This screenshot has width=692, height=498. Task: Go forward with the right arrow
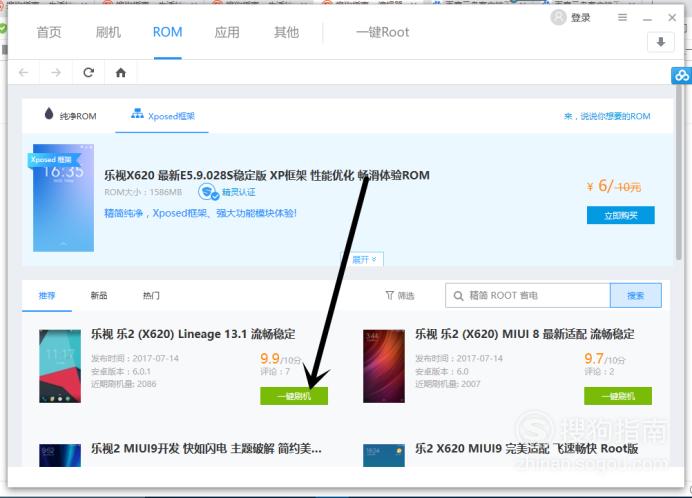point(56,72)
